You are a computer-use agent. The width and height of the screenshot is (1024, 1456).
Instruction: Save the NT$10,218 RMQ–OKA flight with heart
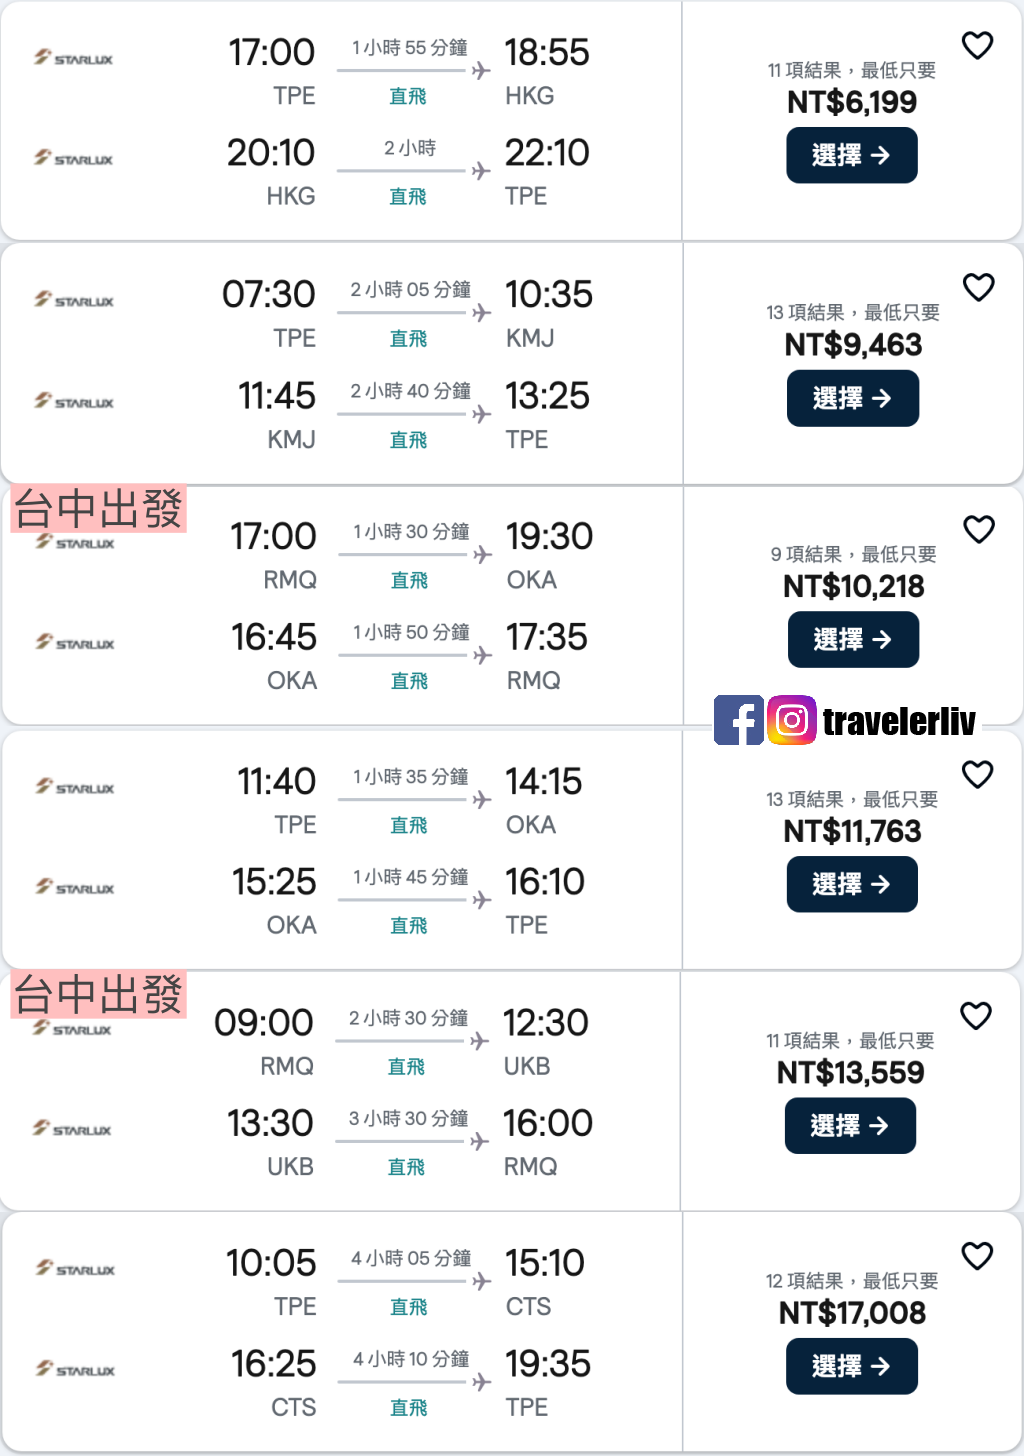(978, 529)
